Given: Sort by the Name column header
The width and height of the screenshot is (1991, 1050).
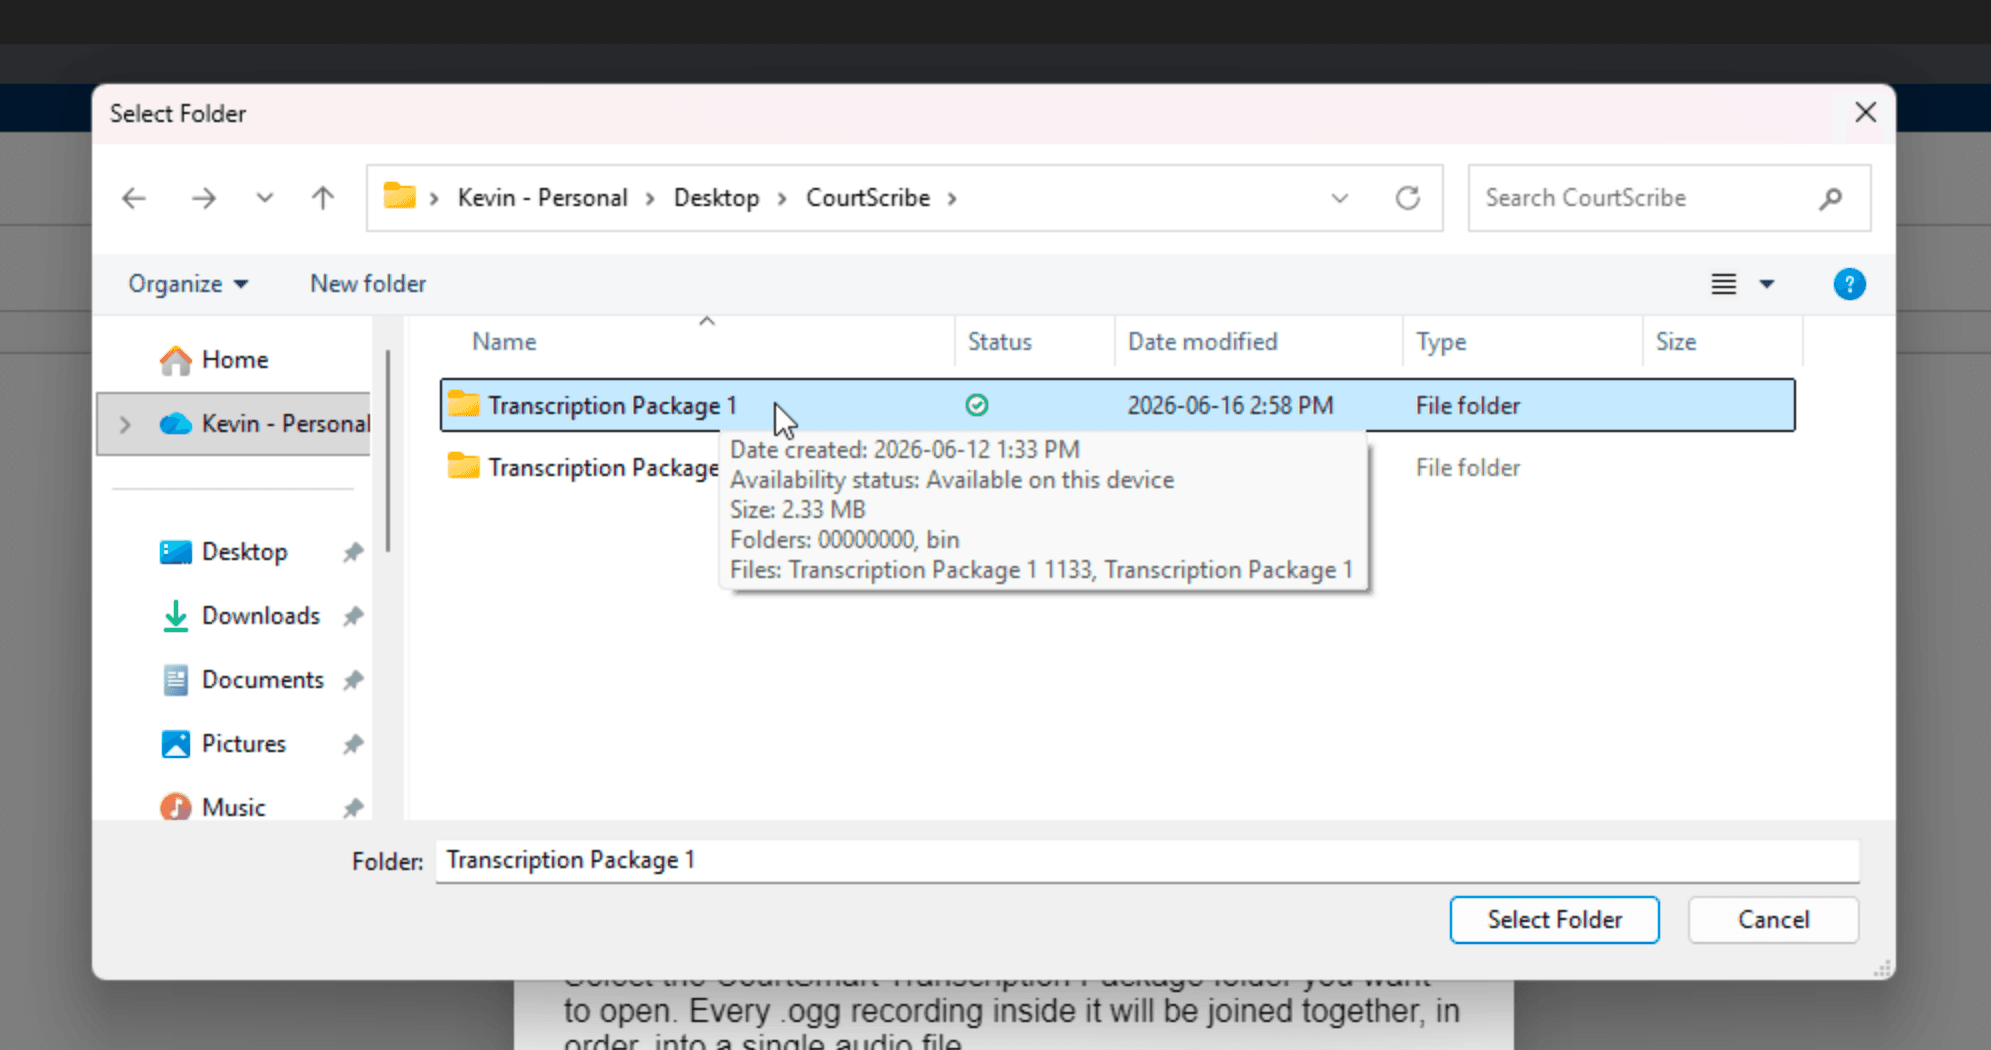Looking at the screenshot, I should tap(504, 342).
